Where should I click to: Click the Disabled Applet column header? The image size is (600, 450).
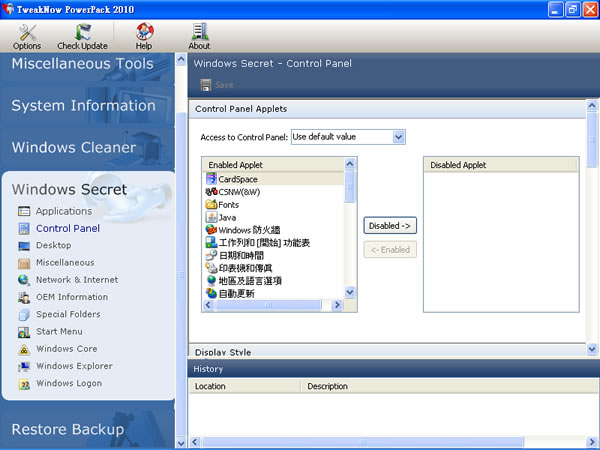pyautogui.click(x=501, y=165)
